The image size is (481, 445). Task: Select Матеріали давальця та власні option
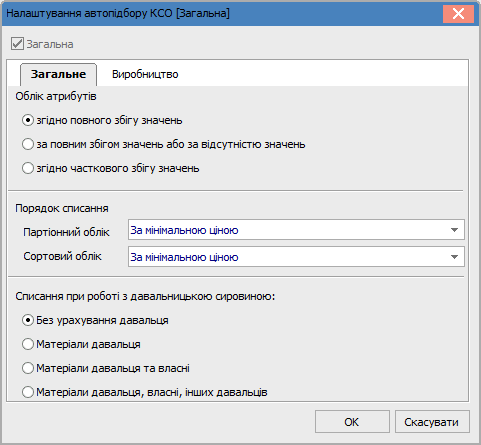coord(28,368)
